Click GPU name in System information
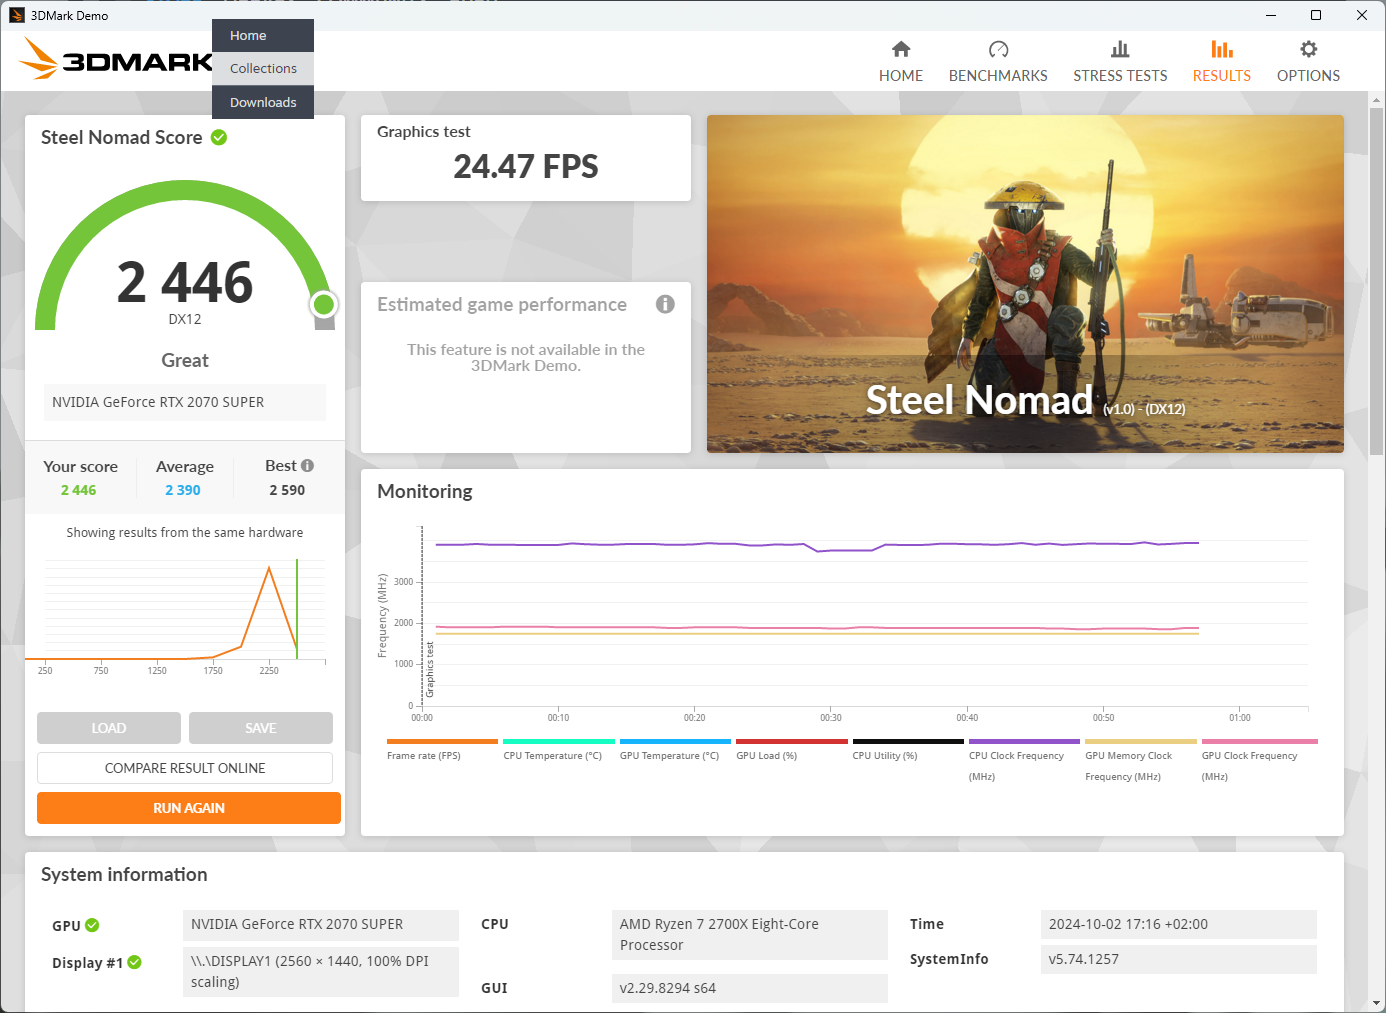 click(x=320, y=924)
